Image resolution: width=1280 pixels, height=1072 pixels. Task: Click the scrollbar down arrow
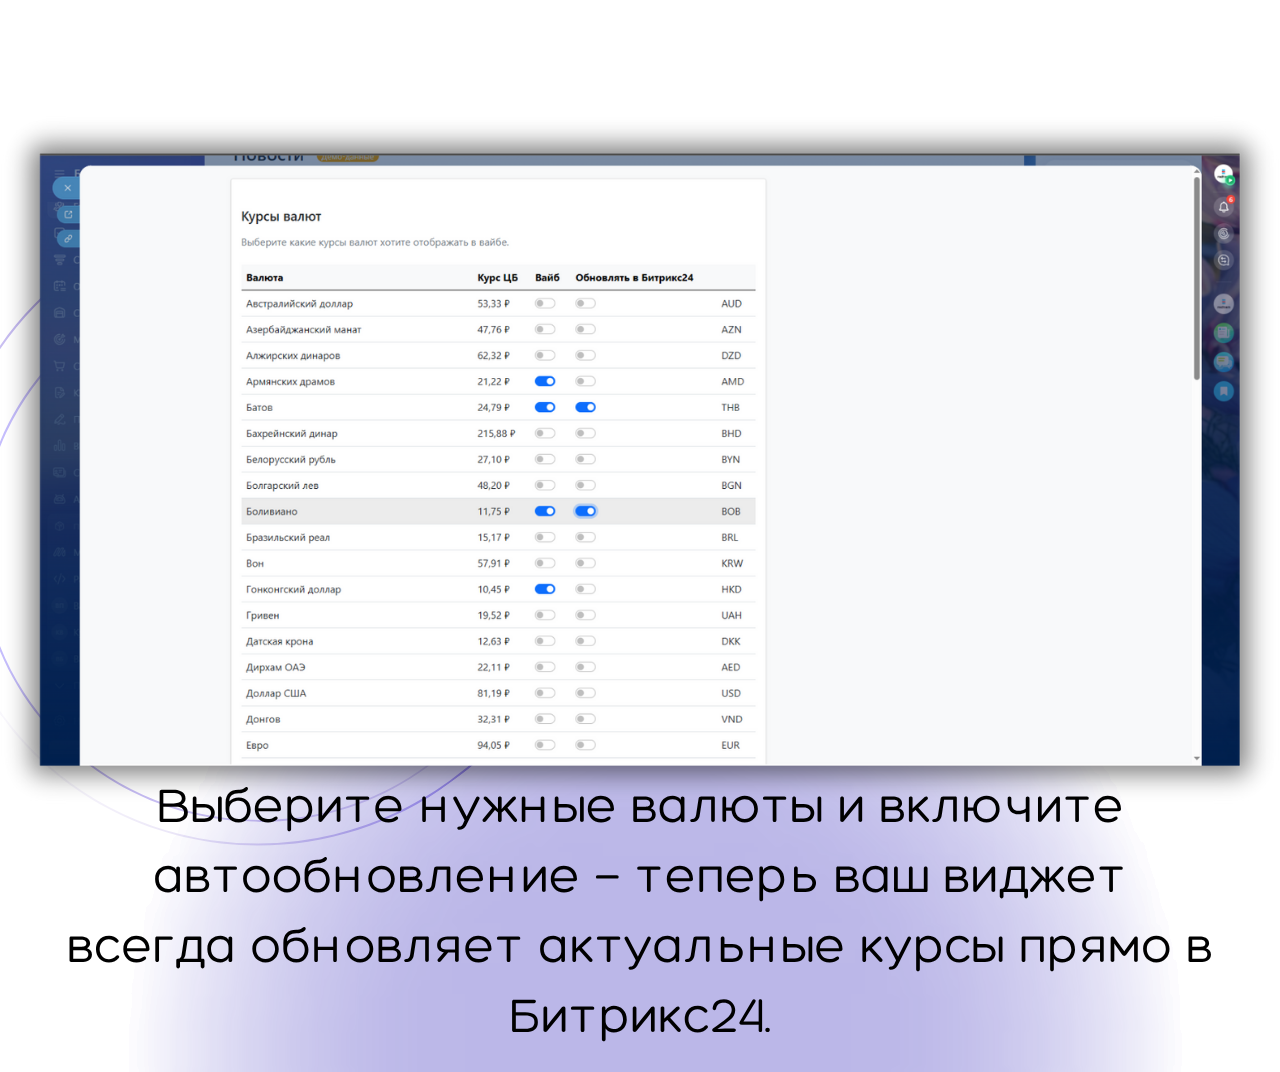[1197, 759]
